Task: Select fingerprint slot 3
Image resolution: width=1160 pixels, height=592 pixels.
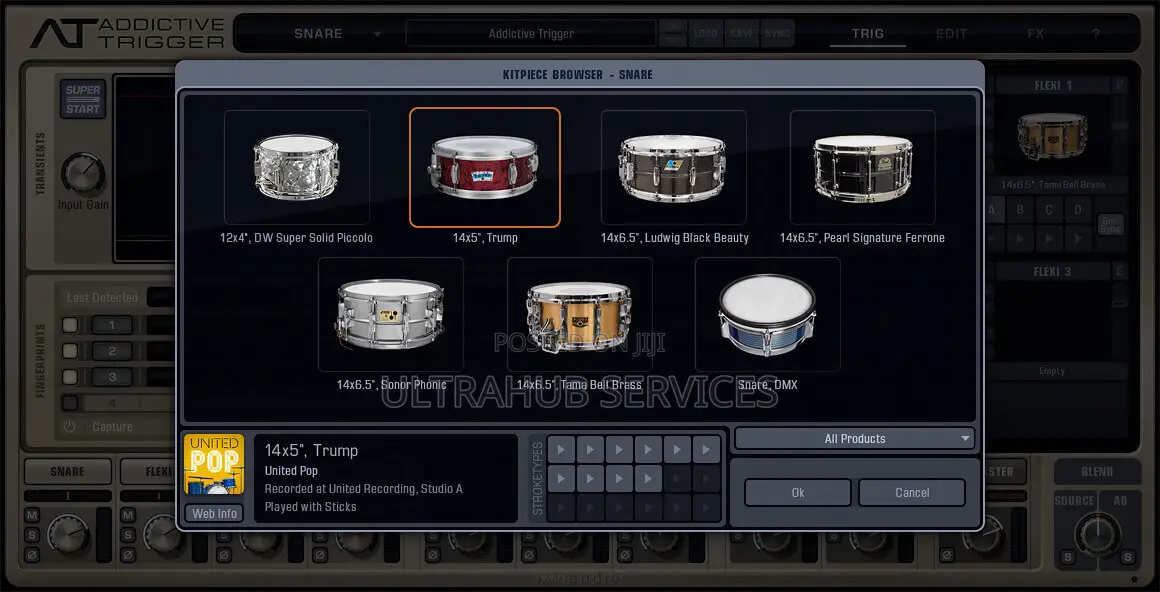Action: pos(112,377)
